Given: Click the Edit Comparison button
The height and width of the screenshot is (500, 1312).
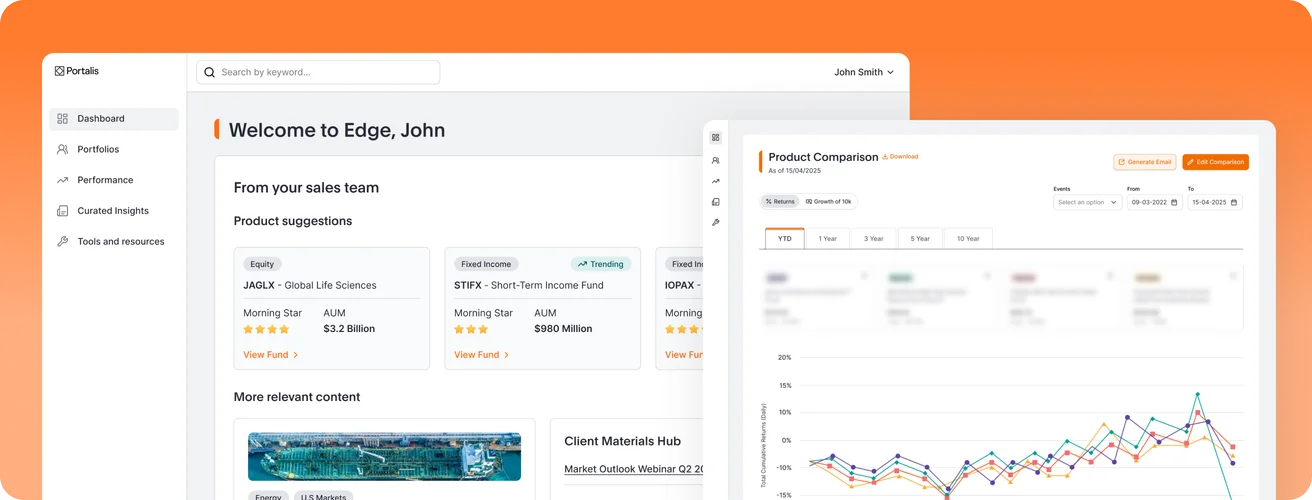Looking at the screenshot, I should coord(1215,162).
